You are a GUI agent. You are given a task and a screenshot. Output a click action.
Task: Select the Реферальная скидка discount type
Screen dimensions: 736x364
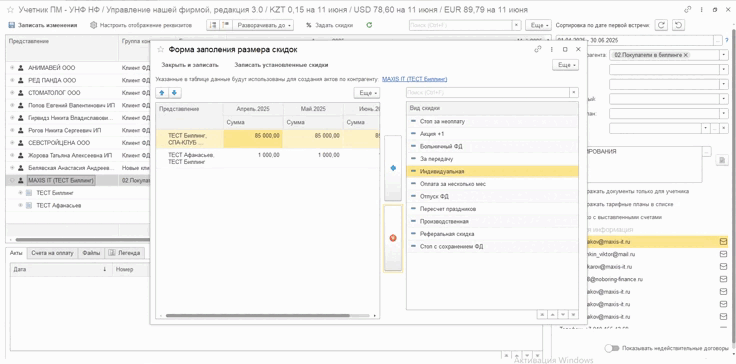(492, 233)
